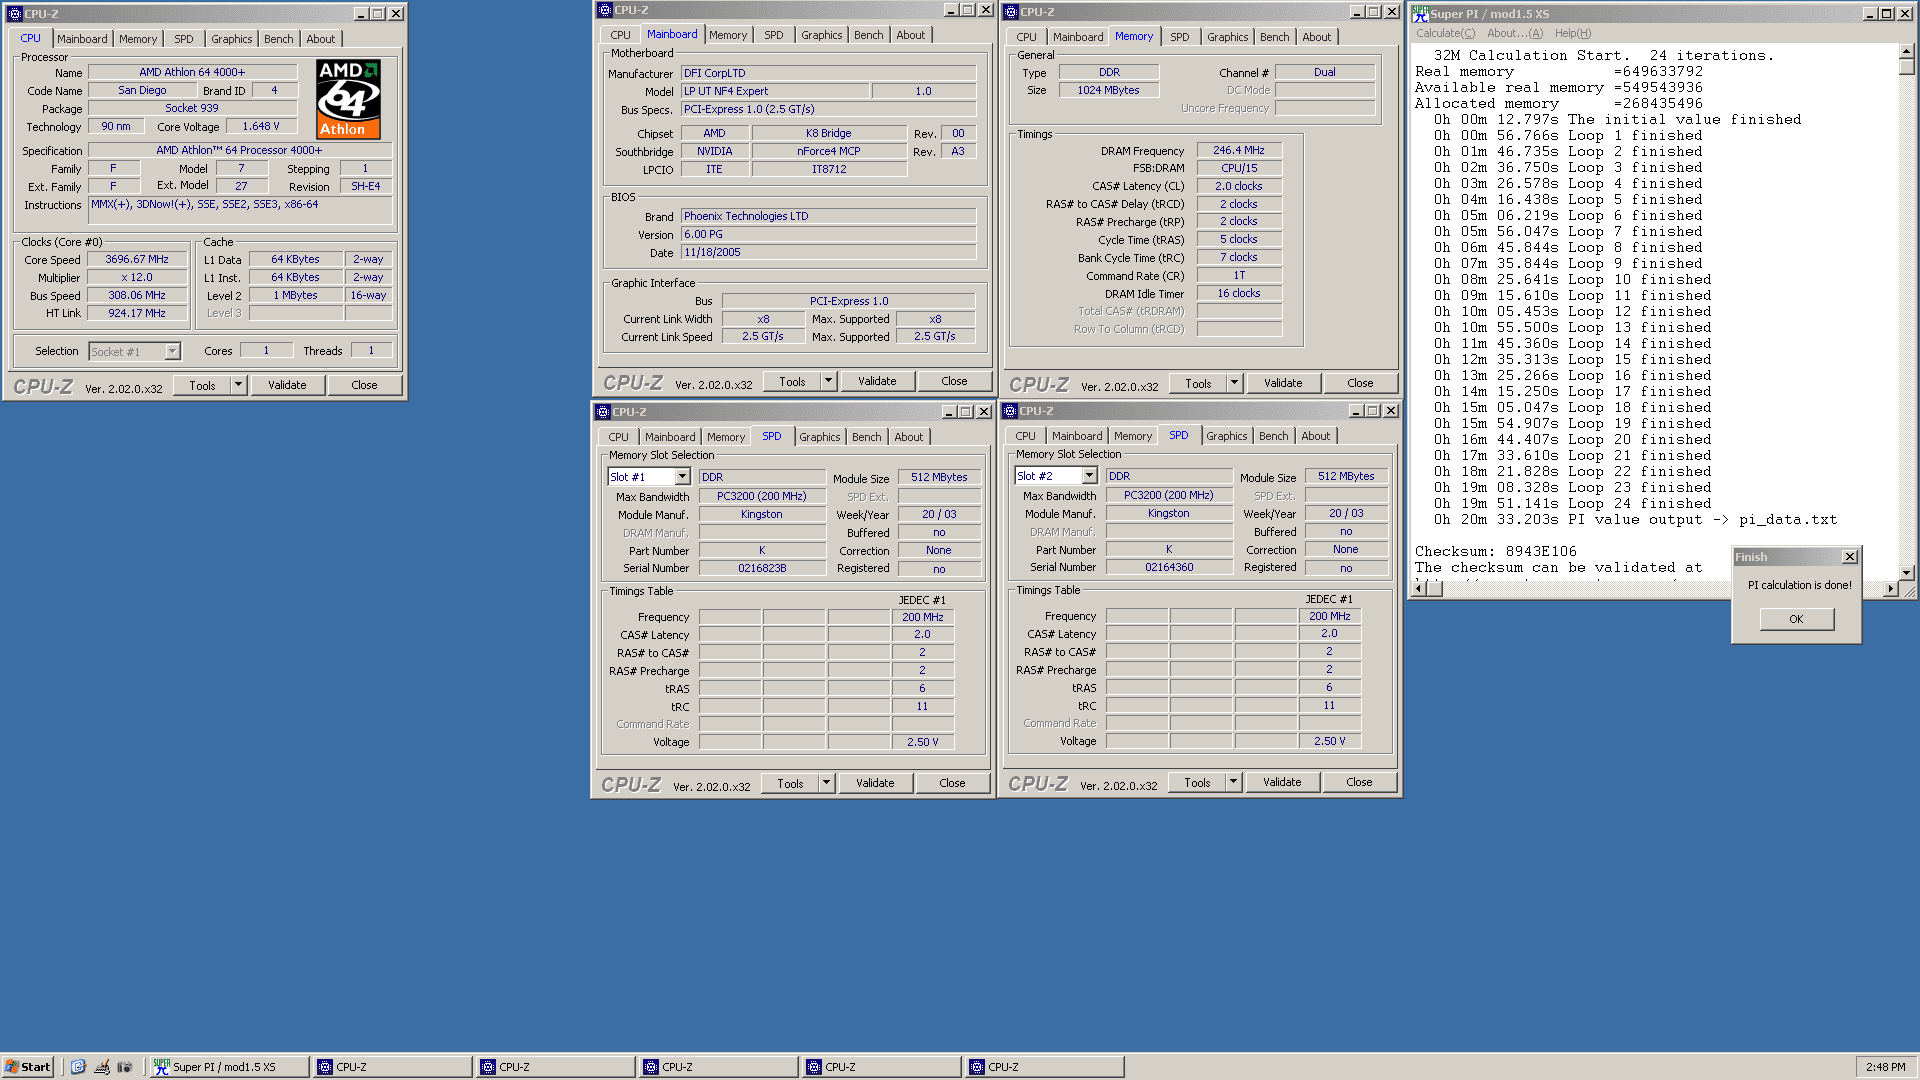1920x1080 pixels.
Task: Click Validate in Slot #1 SPD window
Action: 875,783
